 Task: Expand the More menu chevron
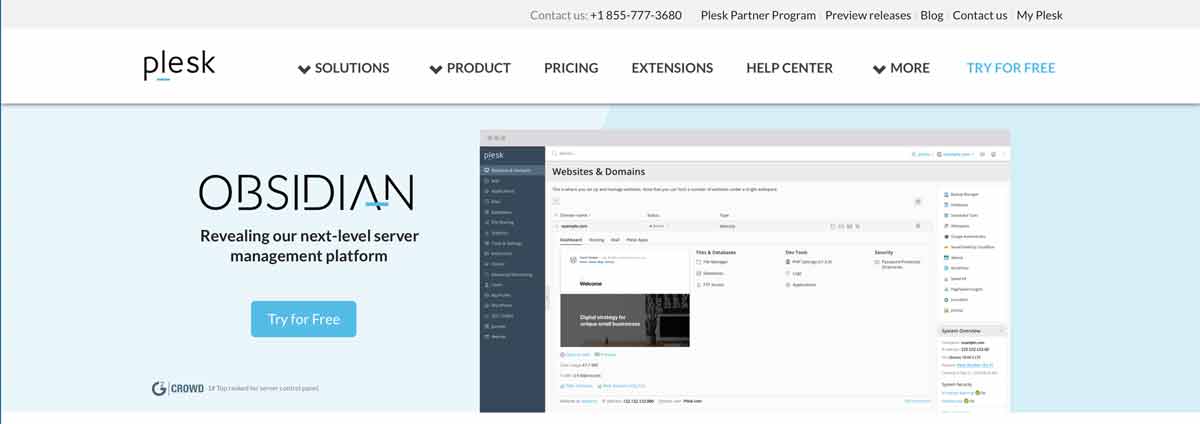[x=879, y=69]
